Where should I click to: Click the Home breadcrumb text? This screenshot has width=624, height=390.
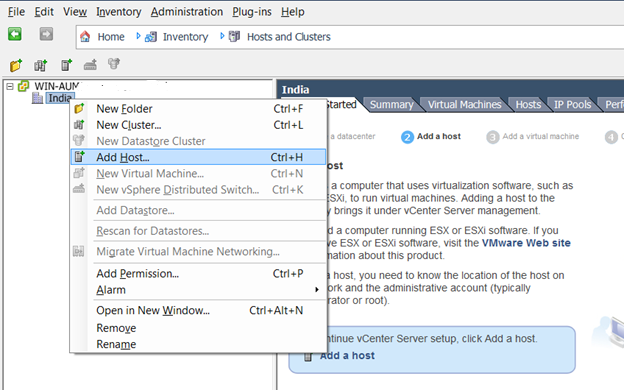111,37
